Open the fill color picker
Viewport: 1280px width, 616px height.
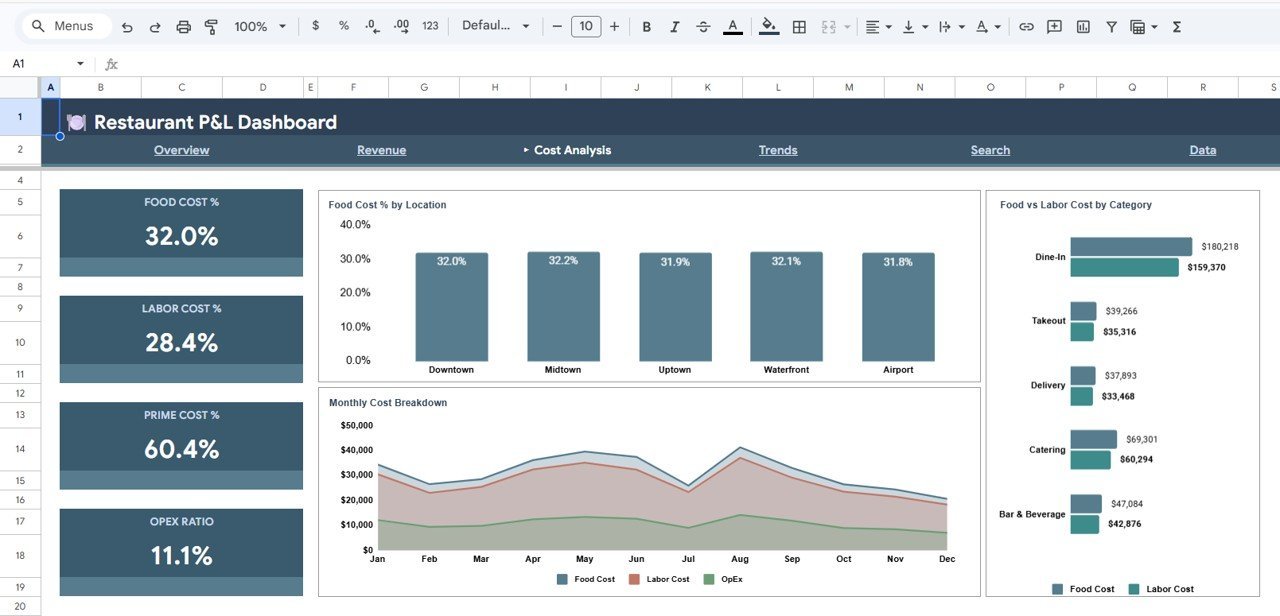[x=768, y=27]
